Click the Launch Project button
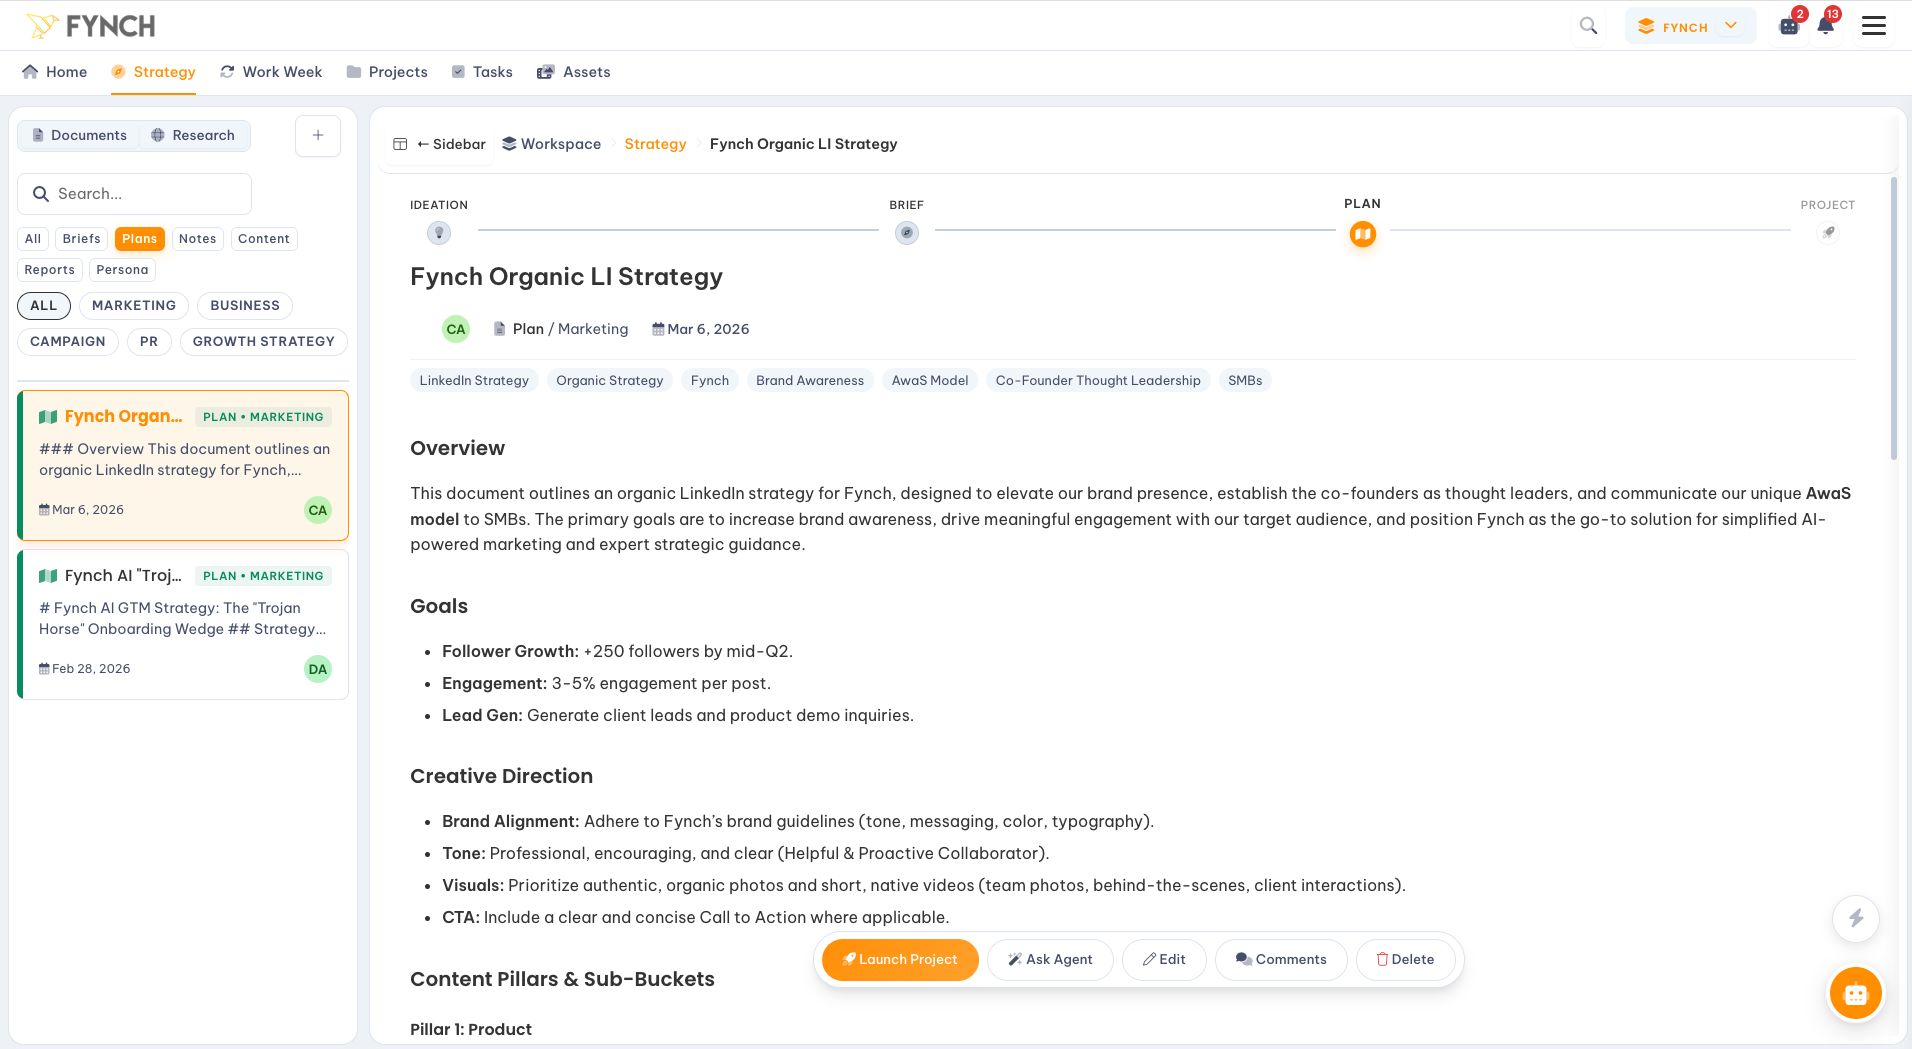 coord(899,959)
